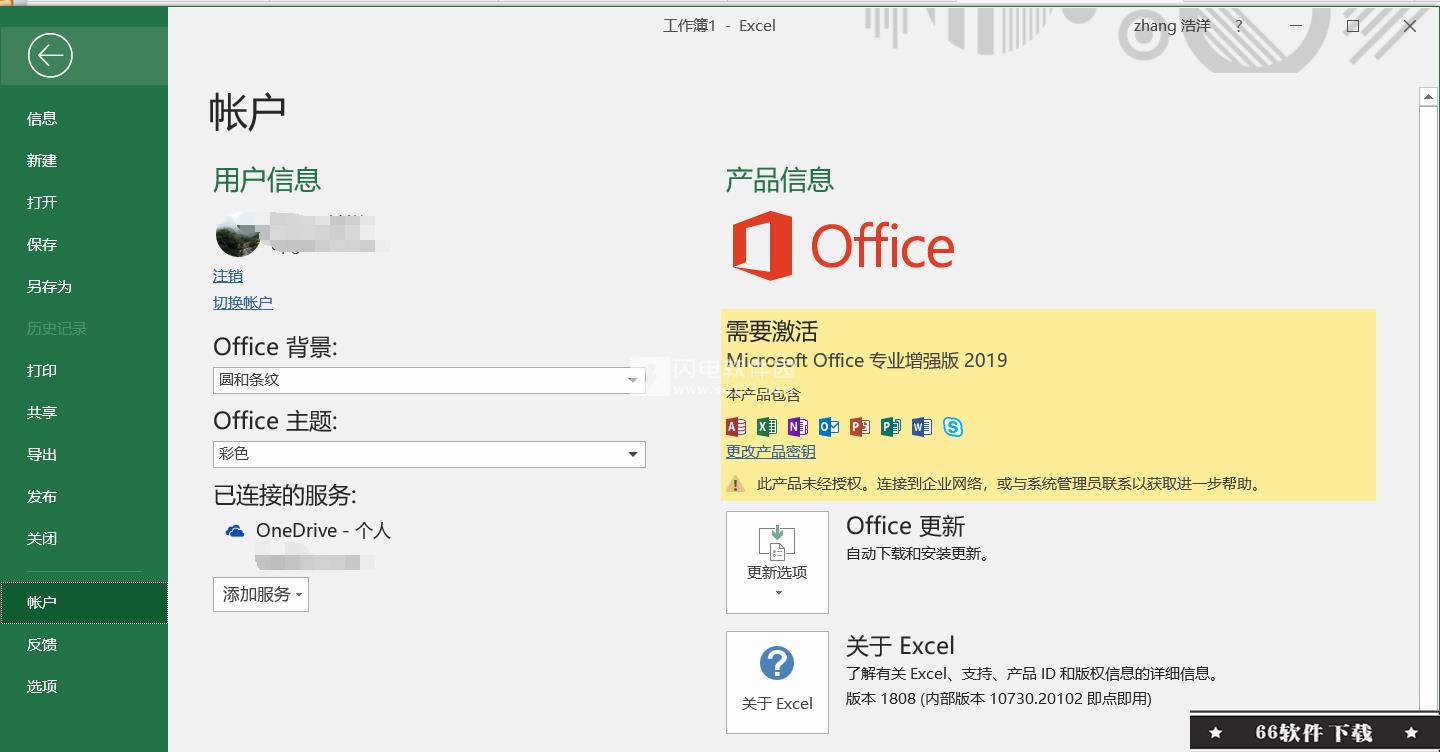The image size is (1440, 752).
Task: Click the 切换帐户 link
Action: [243, 303]
